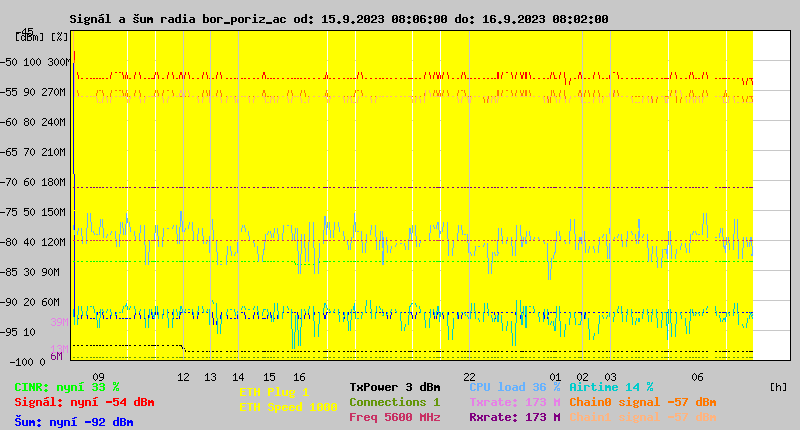Click the Freq 5600 MHz label
Screen dimensions: 800x430
coord(394,417)
